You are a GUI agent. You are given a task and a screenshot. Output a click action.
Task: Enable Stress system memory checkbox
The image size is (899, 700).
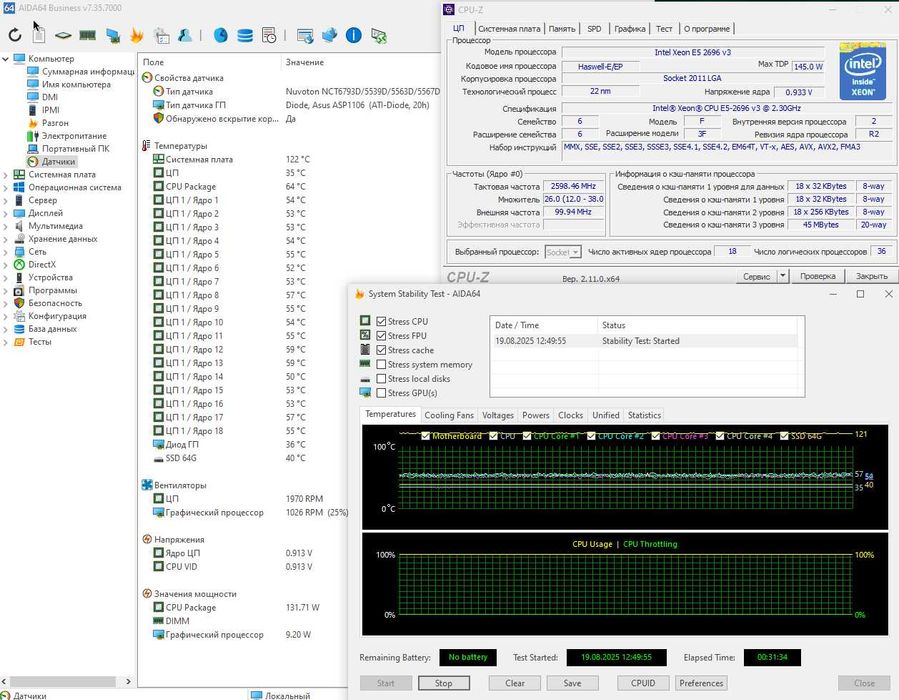381,365
